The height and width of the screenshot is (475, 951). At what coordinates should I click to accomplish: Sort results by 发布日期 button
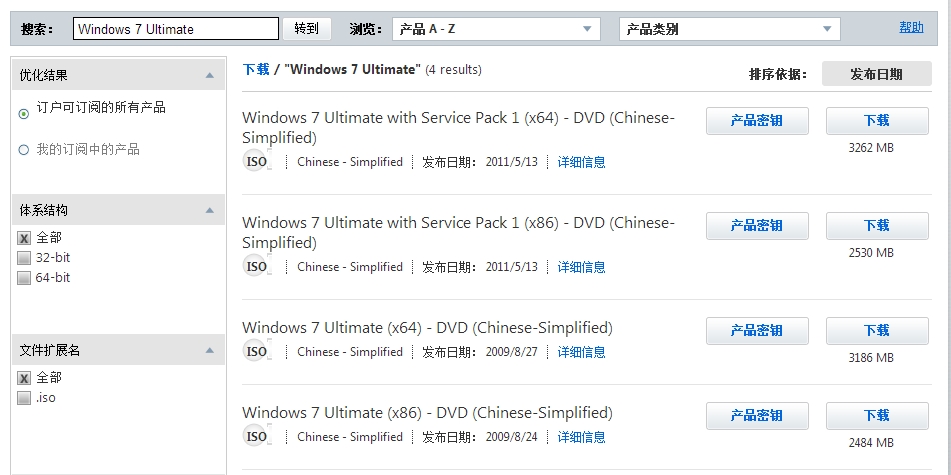pos(876,74)
